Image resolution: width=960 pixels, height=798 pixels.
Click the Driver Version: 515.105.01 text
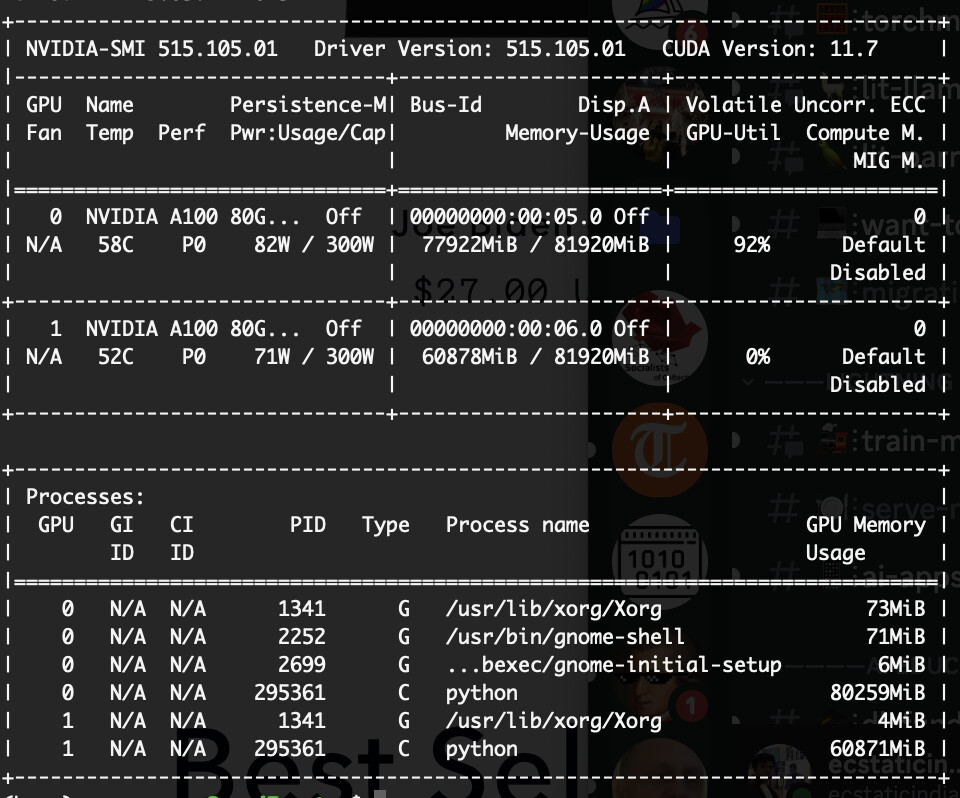click(470, 48)
